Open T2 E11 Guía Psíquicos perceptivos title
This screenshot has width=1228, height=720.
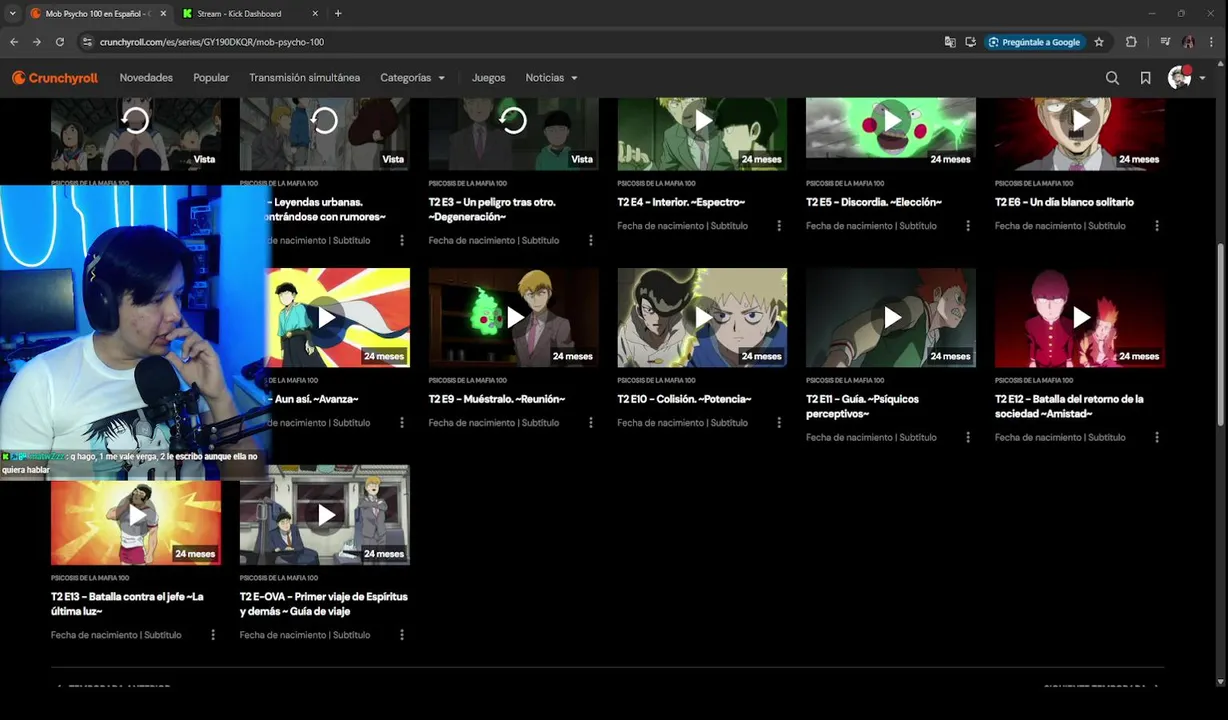click(x=862, y=406)
